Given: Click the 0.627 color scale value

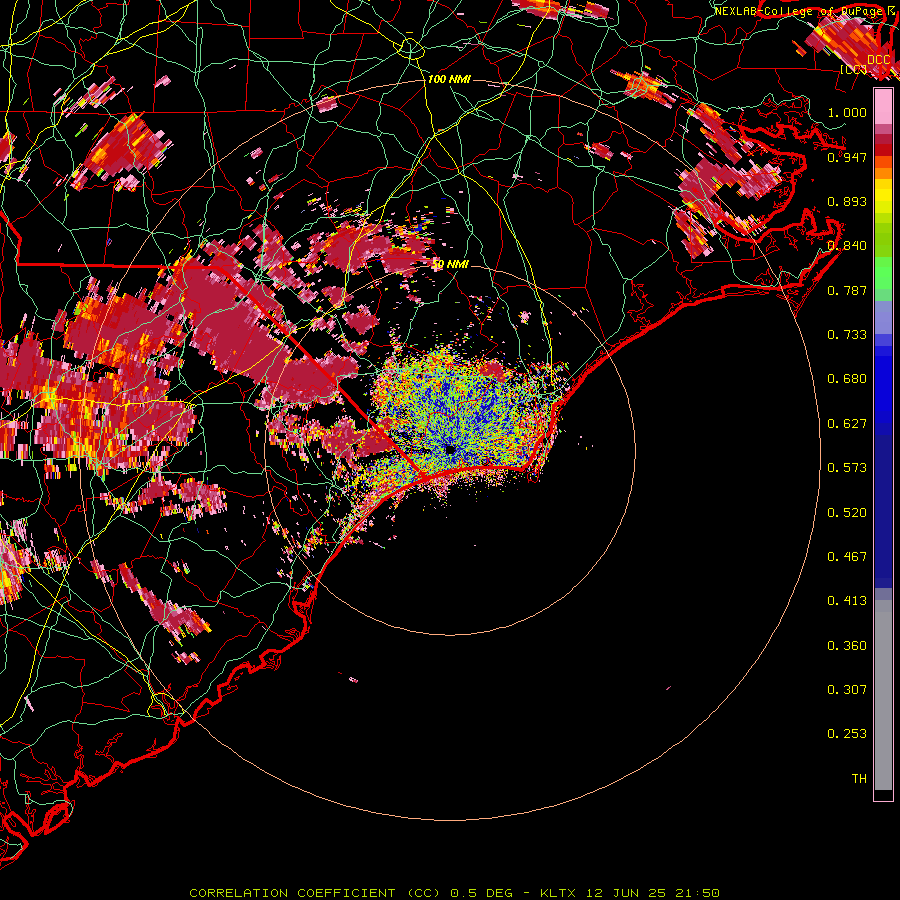Looking at the screenshot, I should click(x=847, y=424).
